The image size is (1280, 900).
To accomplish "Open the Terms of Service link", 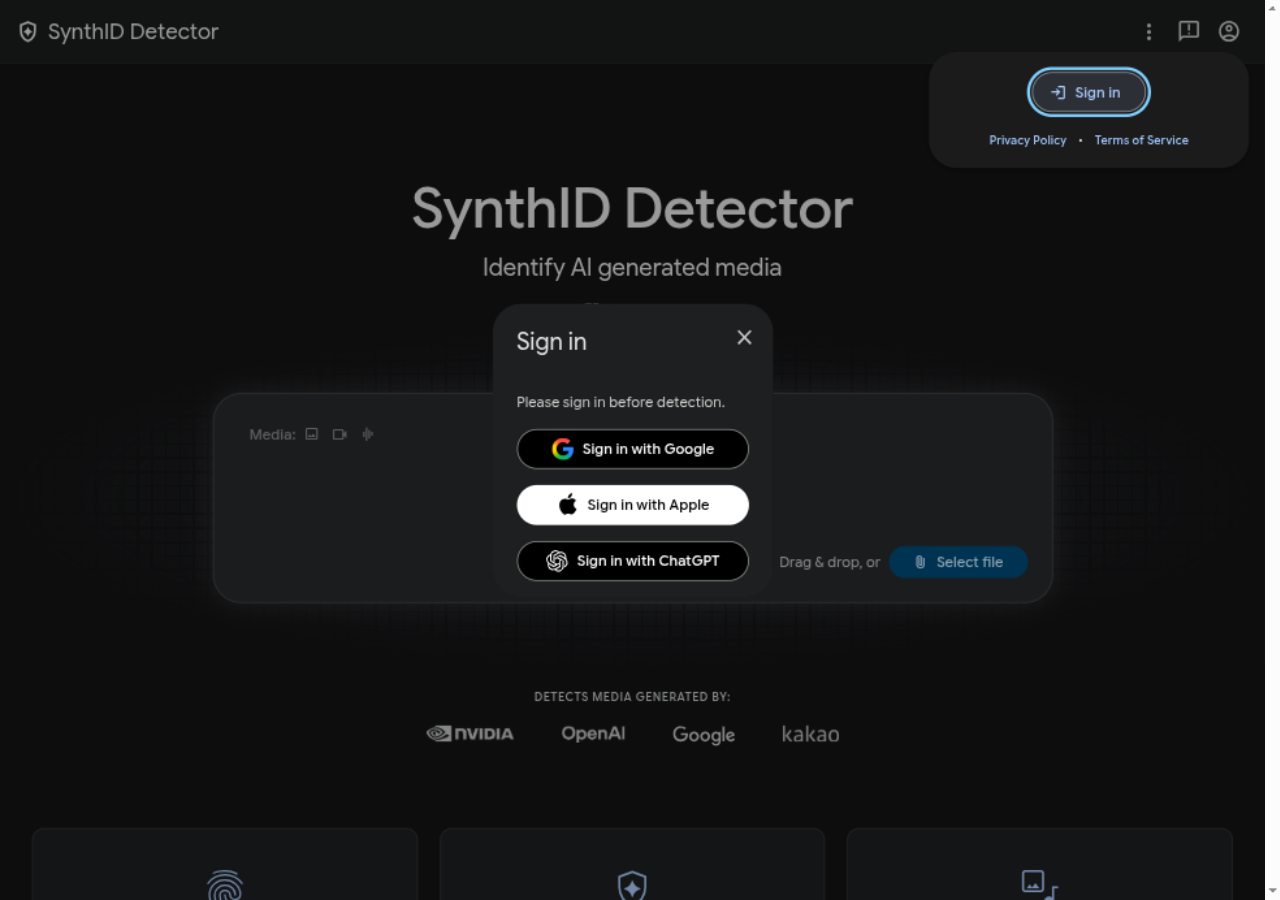I will [x=1141, y=140].
